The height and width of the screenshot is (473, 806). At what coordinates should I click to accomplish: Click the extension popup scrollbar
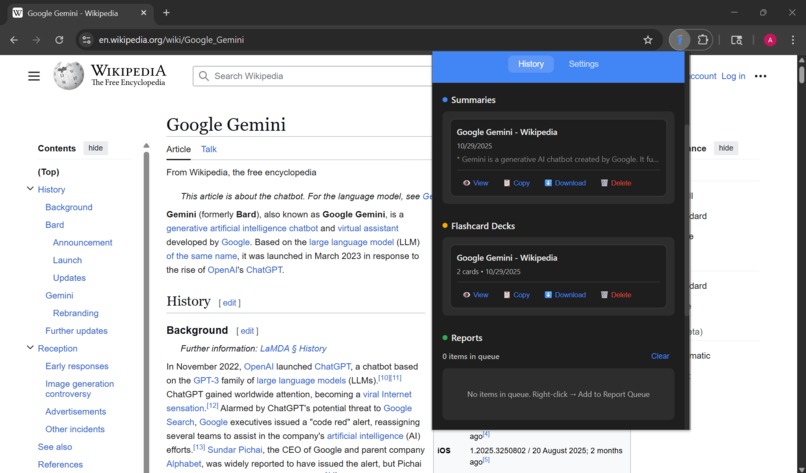point(687,220)
